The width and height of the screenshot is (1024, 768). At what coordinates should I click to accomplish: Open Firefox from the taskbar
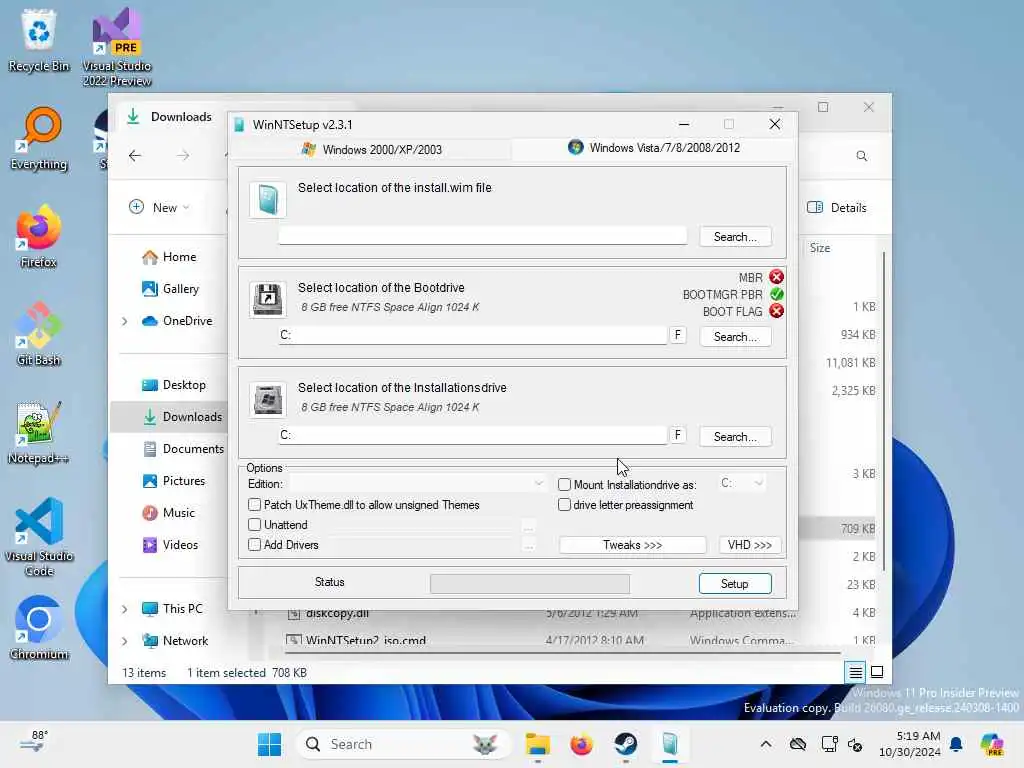point(581,744)
